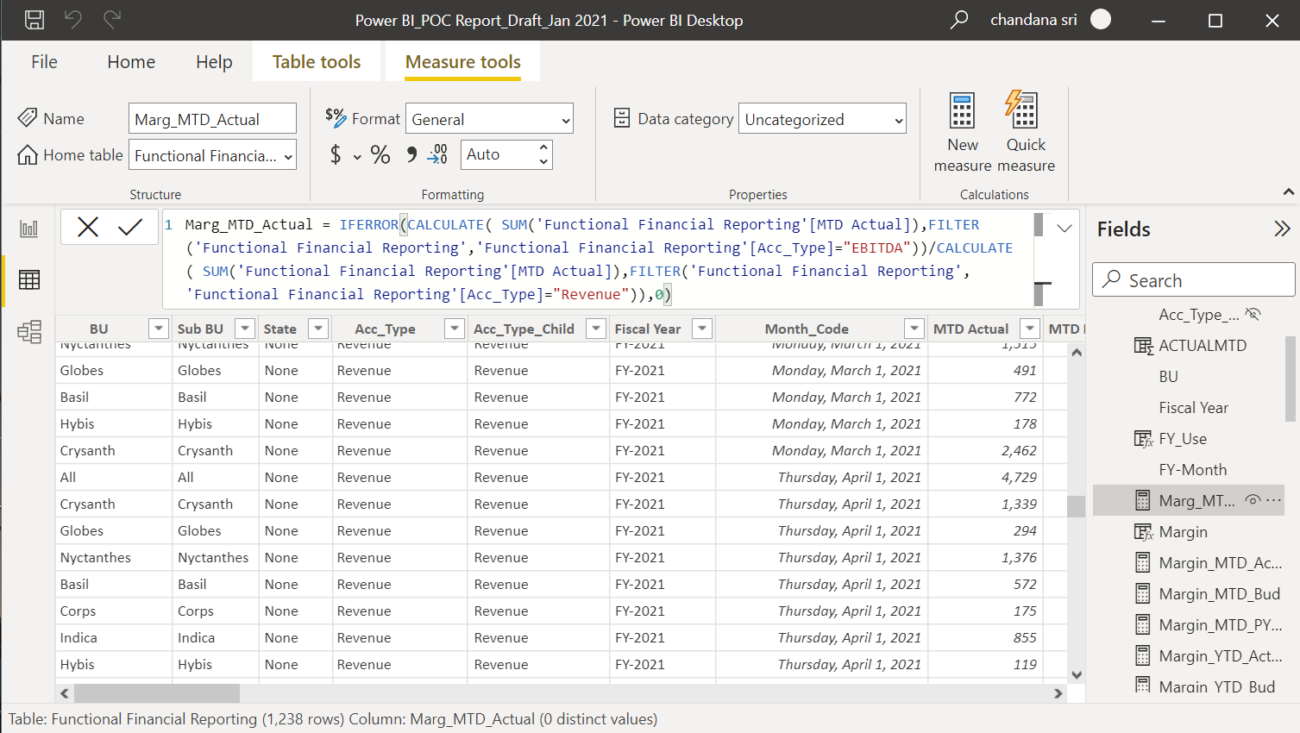Toggle visibility of the Acc_Type field
Viewport: 1300px width, 733px height.
click(1253, 314)
